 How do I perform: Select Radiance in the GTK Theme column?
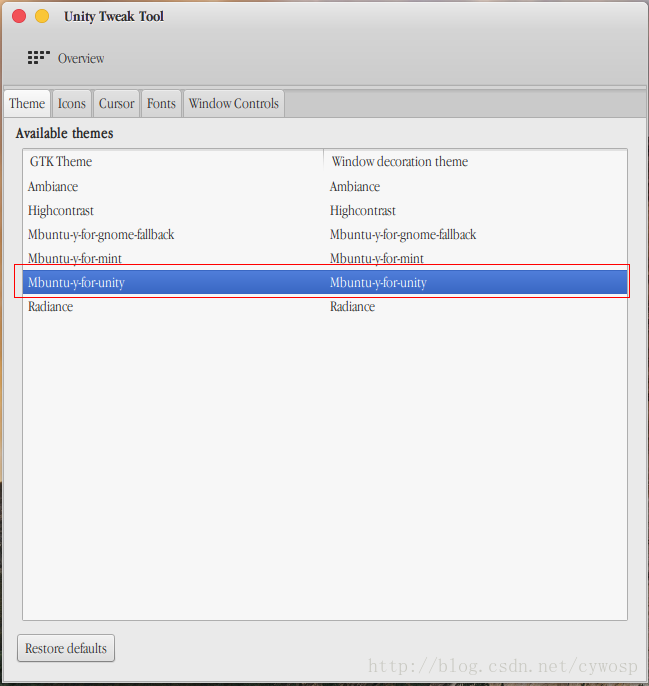pos(50,307)
